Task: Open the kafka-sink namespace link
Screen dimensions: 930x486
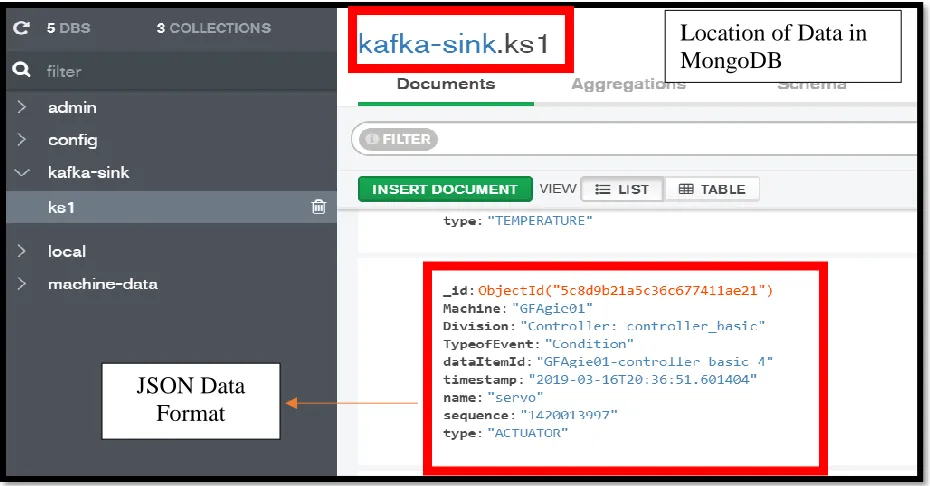Action: click(427, 43)
